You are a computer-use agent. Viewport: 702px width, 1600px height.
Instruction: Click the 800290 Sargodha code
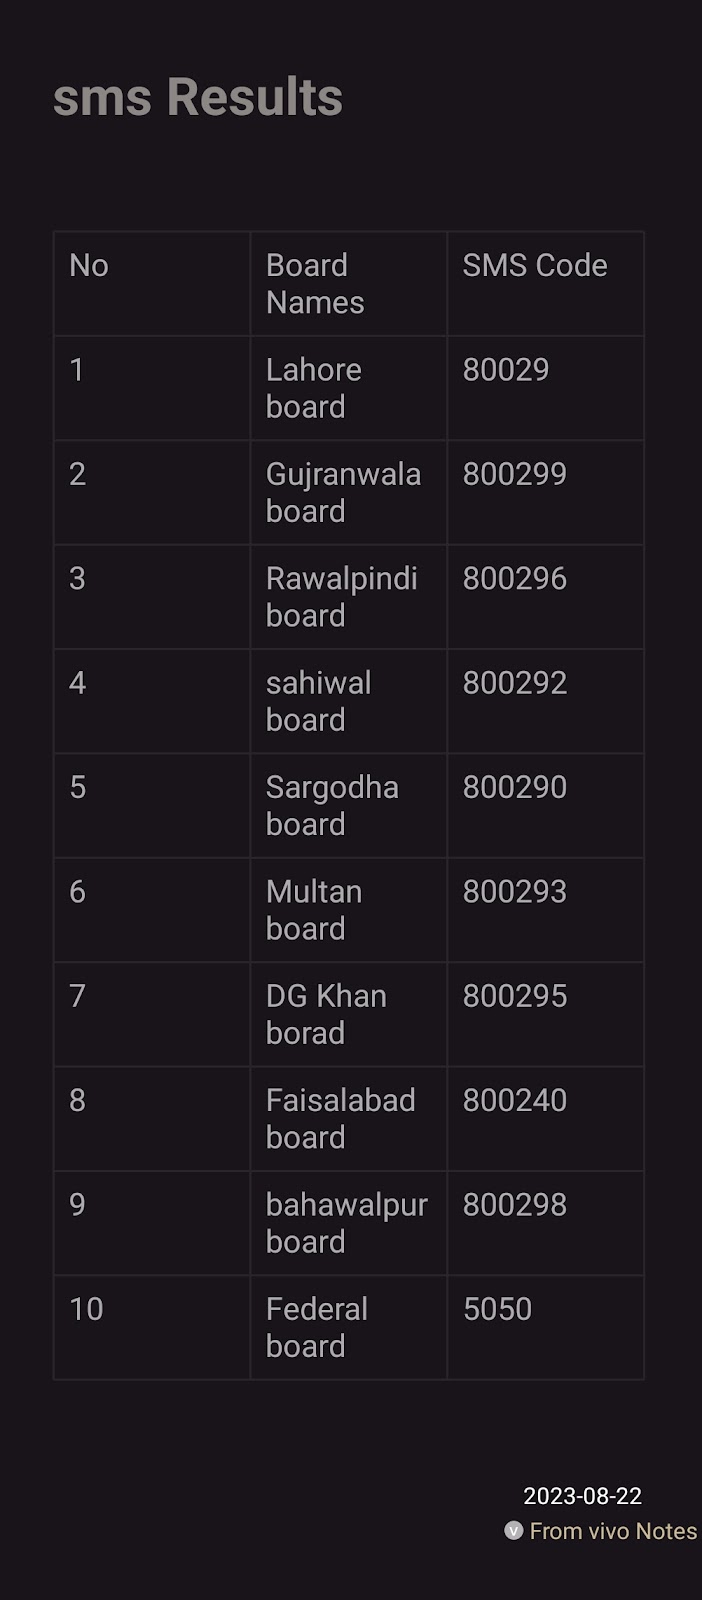[x=515, y=787]
